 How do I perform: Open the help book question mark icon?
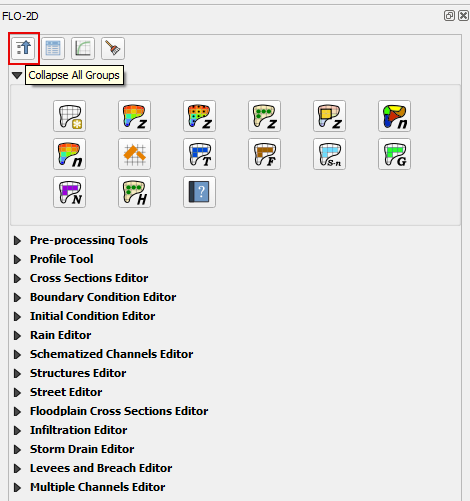(x=200, y=192)
